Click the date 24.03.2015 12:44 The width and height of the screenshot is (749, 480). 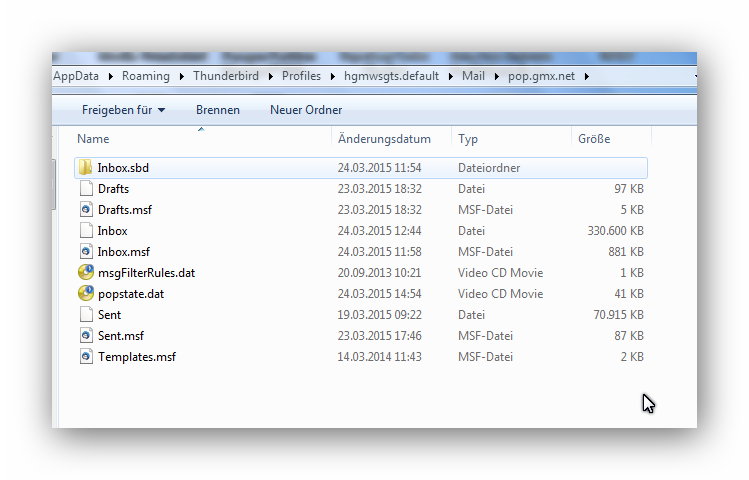[x=379, y=231]
